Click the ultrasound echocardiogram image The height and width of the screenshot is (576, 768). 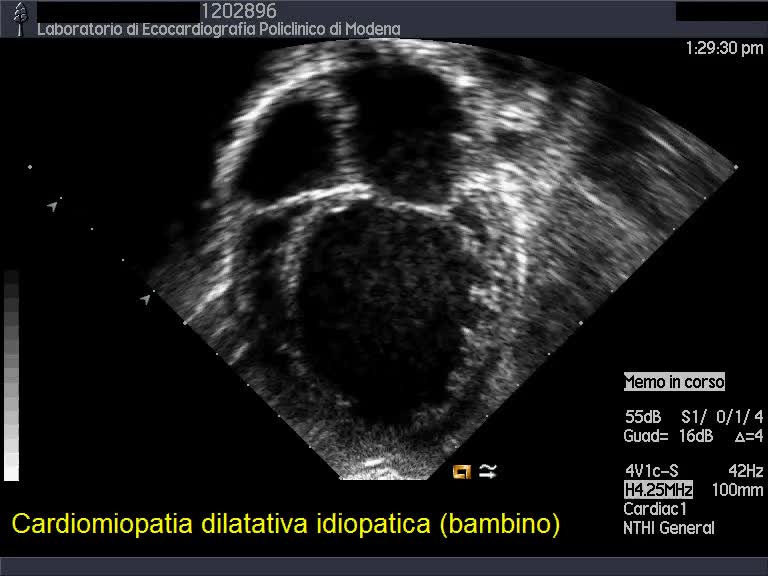pos(441,260)
